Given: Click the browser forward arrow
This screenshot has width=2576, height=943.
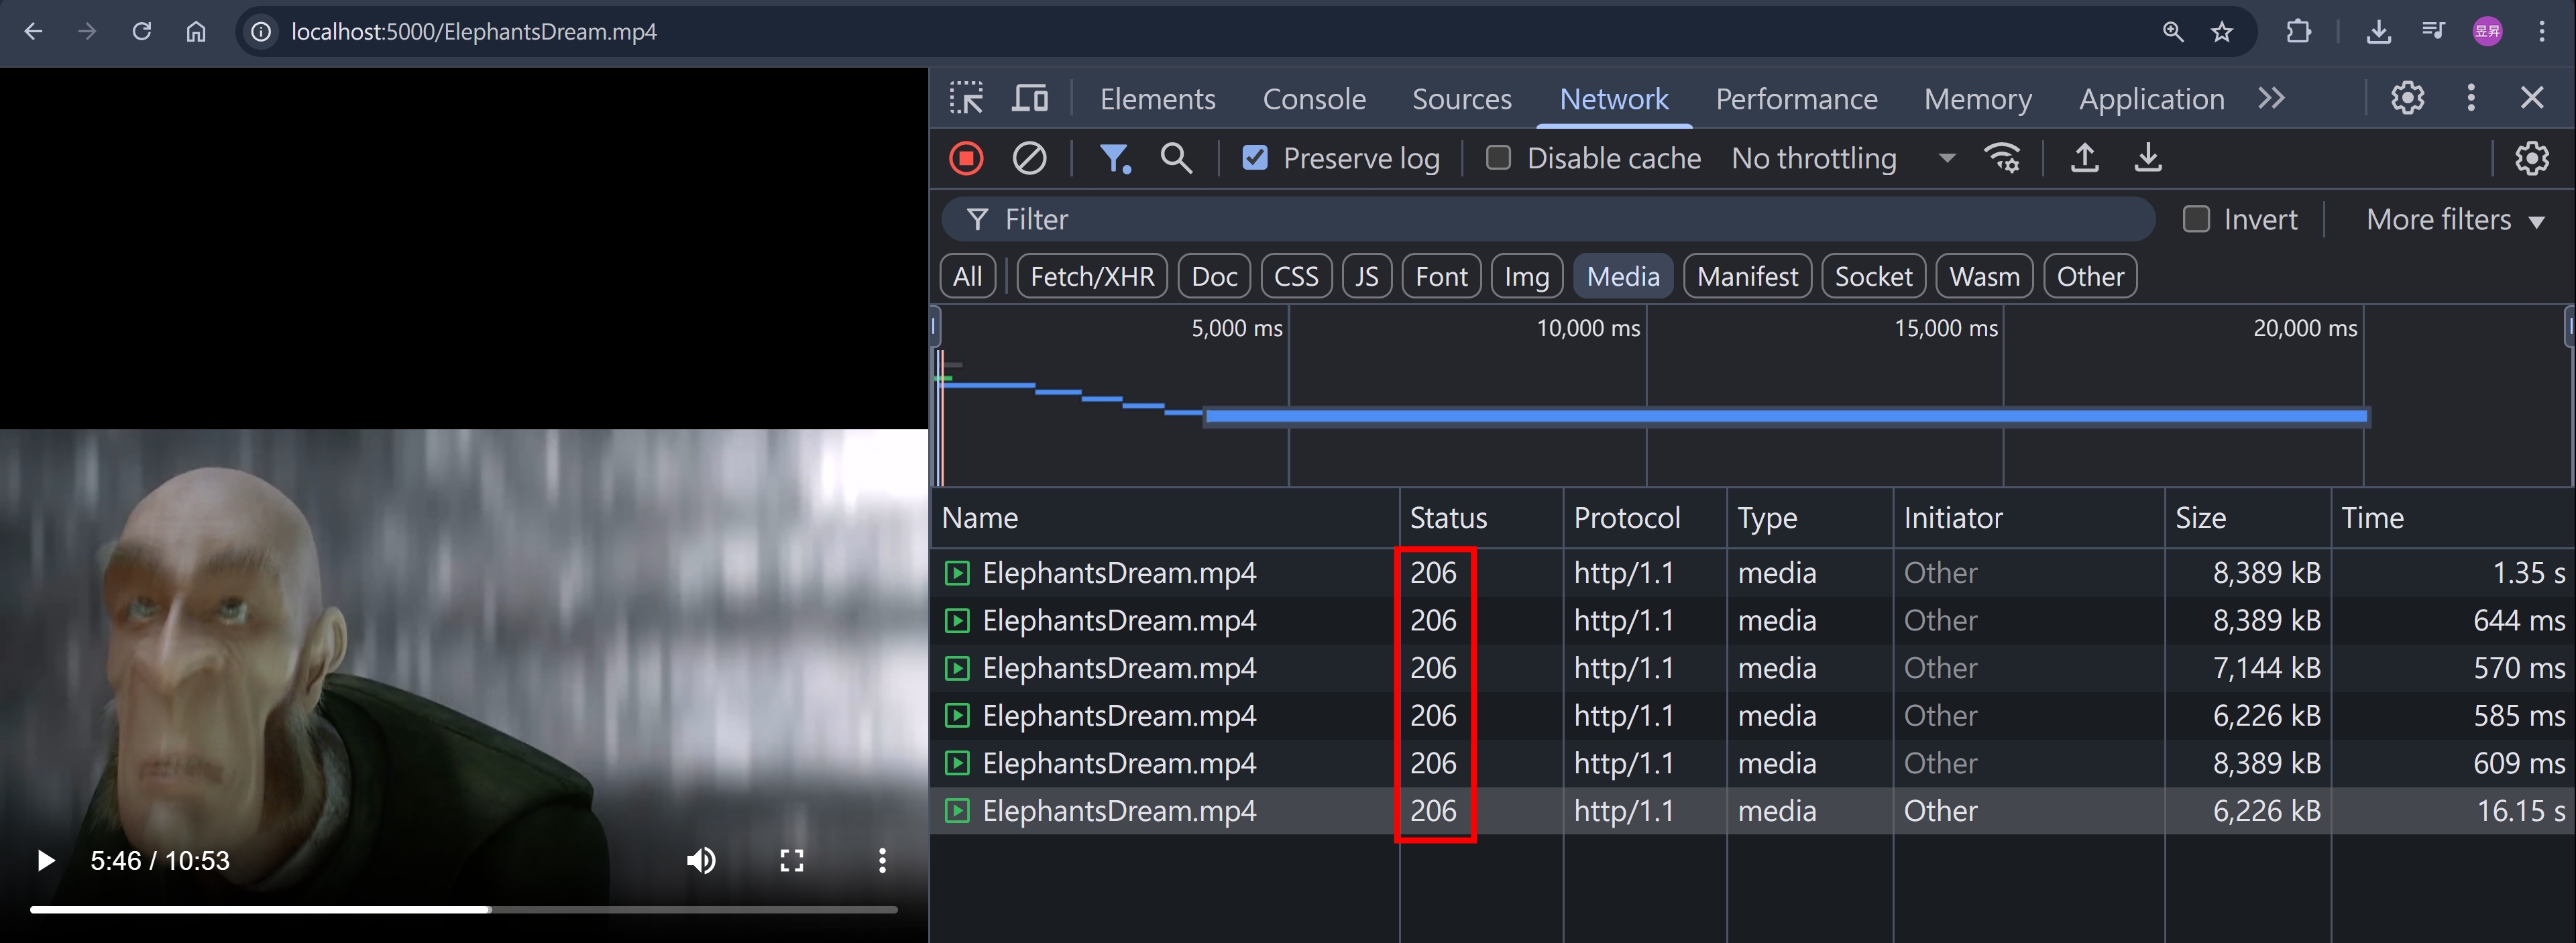Looking at the screenshot, I should coord(87,32).
